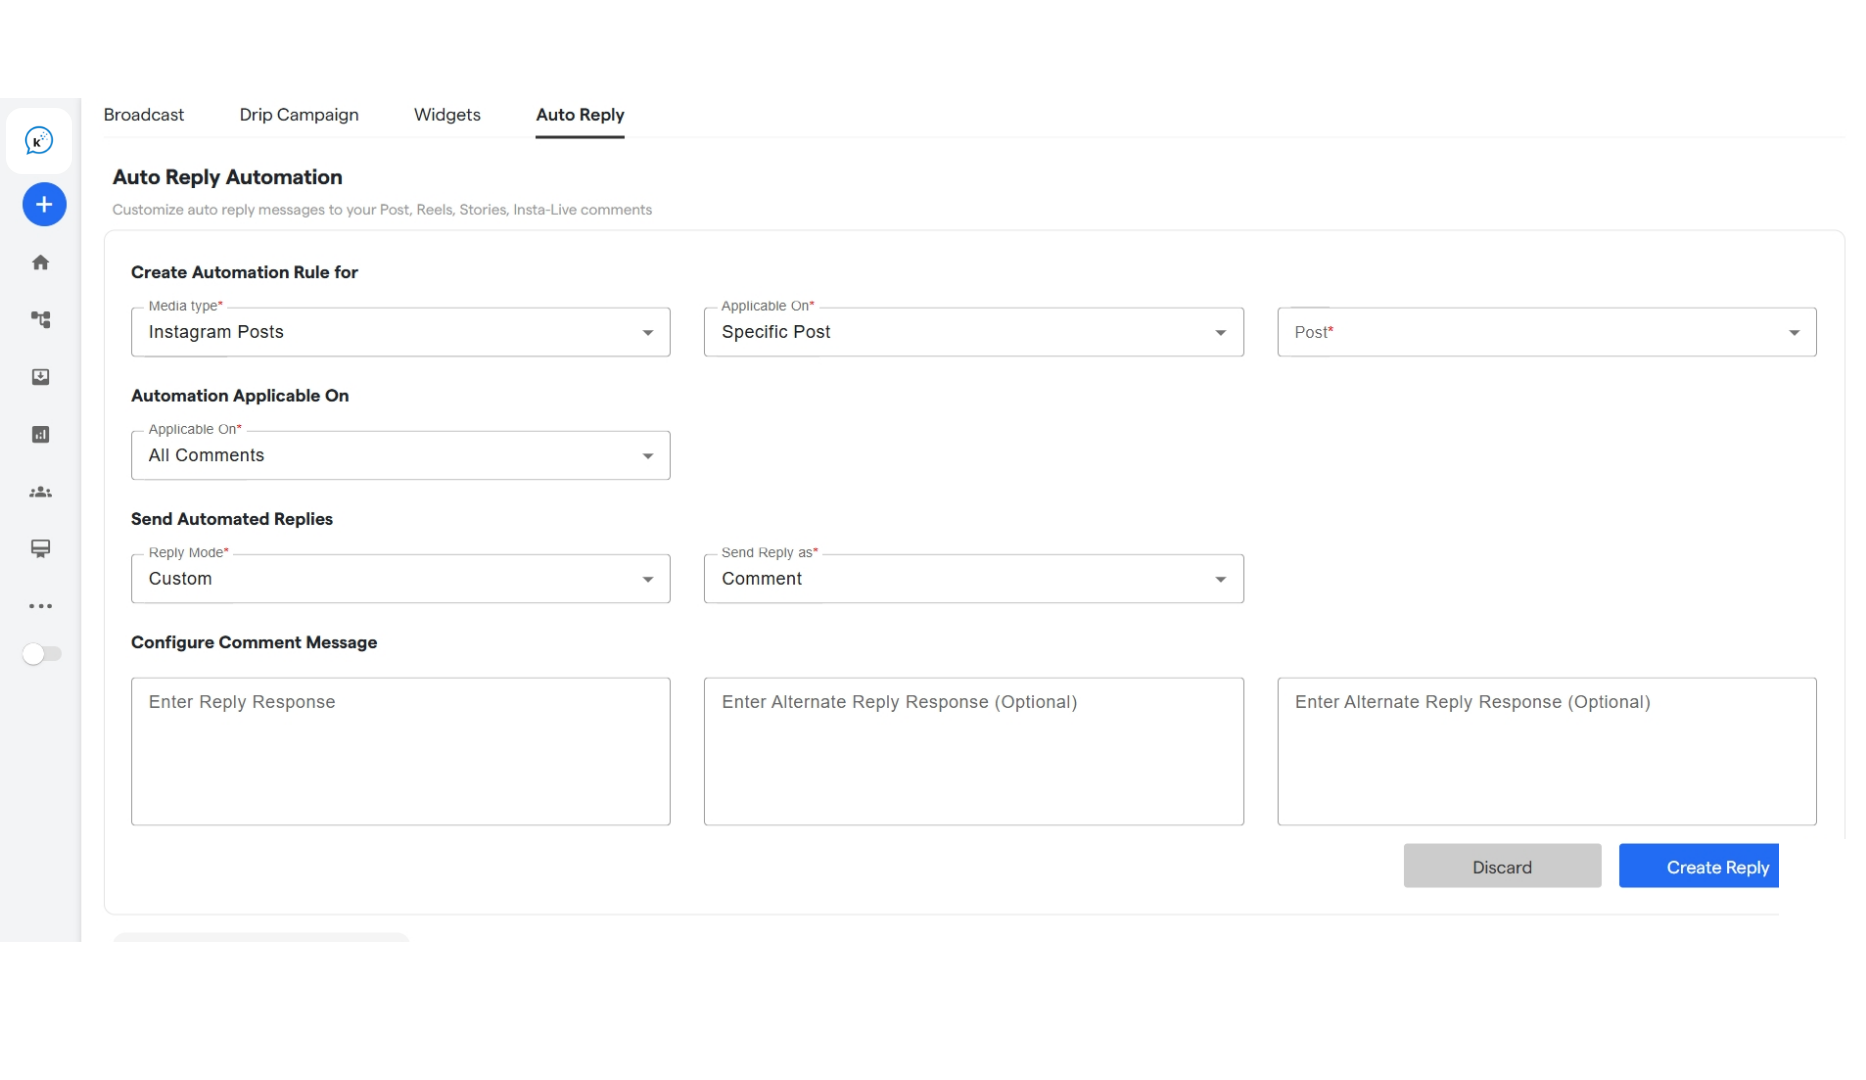Open the Applicable On dropdown showing Specific Post
The height and width of the screenshot is (1080, 1866).
click(x=974, y=332)
